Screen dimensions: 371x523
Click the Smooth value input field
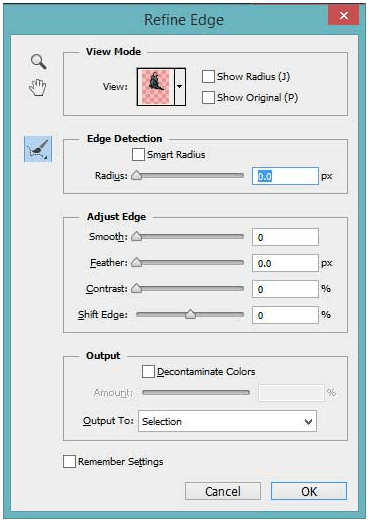click(285, 237)
